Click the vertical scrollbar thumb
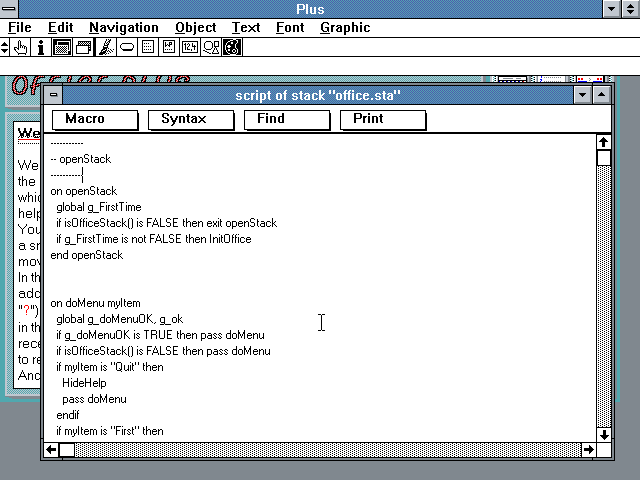Image resolution: width=640 pixels, height=480 pixels. pyautogui.click(x=604, y=158)
